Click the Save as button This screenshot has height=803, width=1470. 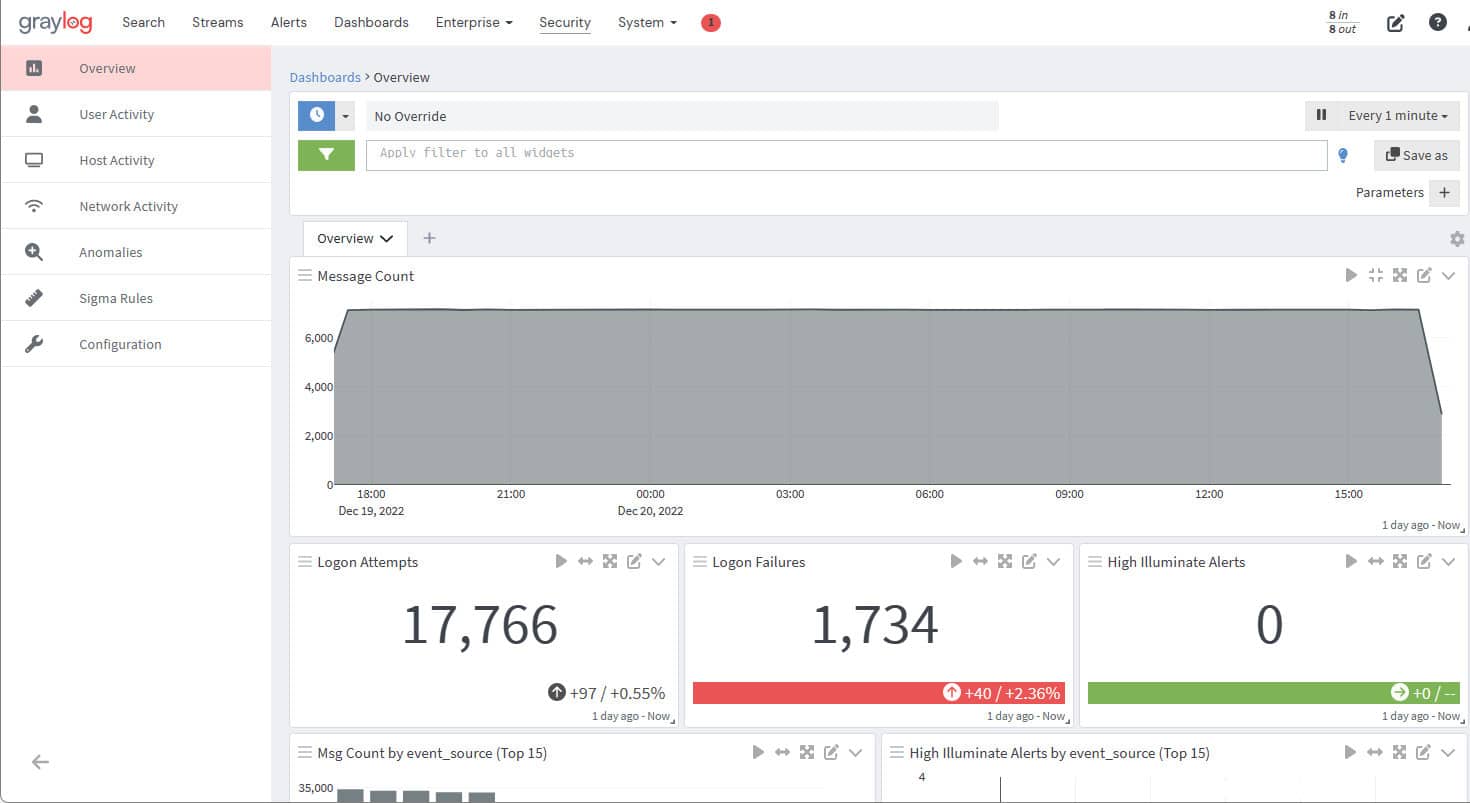(x=1417, y=155)
